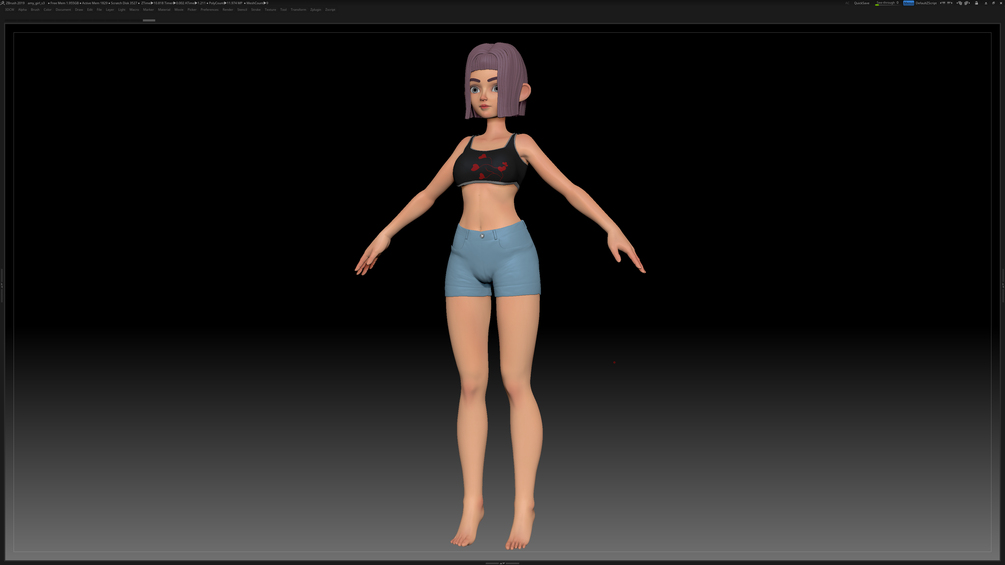Screen dimensions: 1005x565
Task: Toggle the blue Menus button
Action: pyautogui.click(x=908, y=3)
